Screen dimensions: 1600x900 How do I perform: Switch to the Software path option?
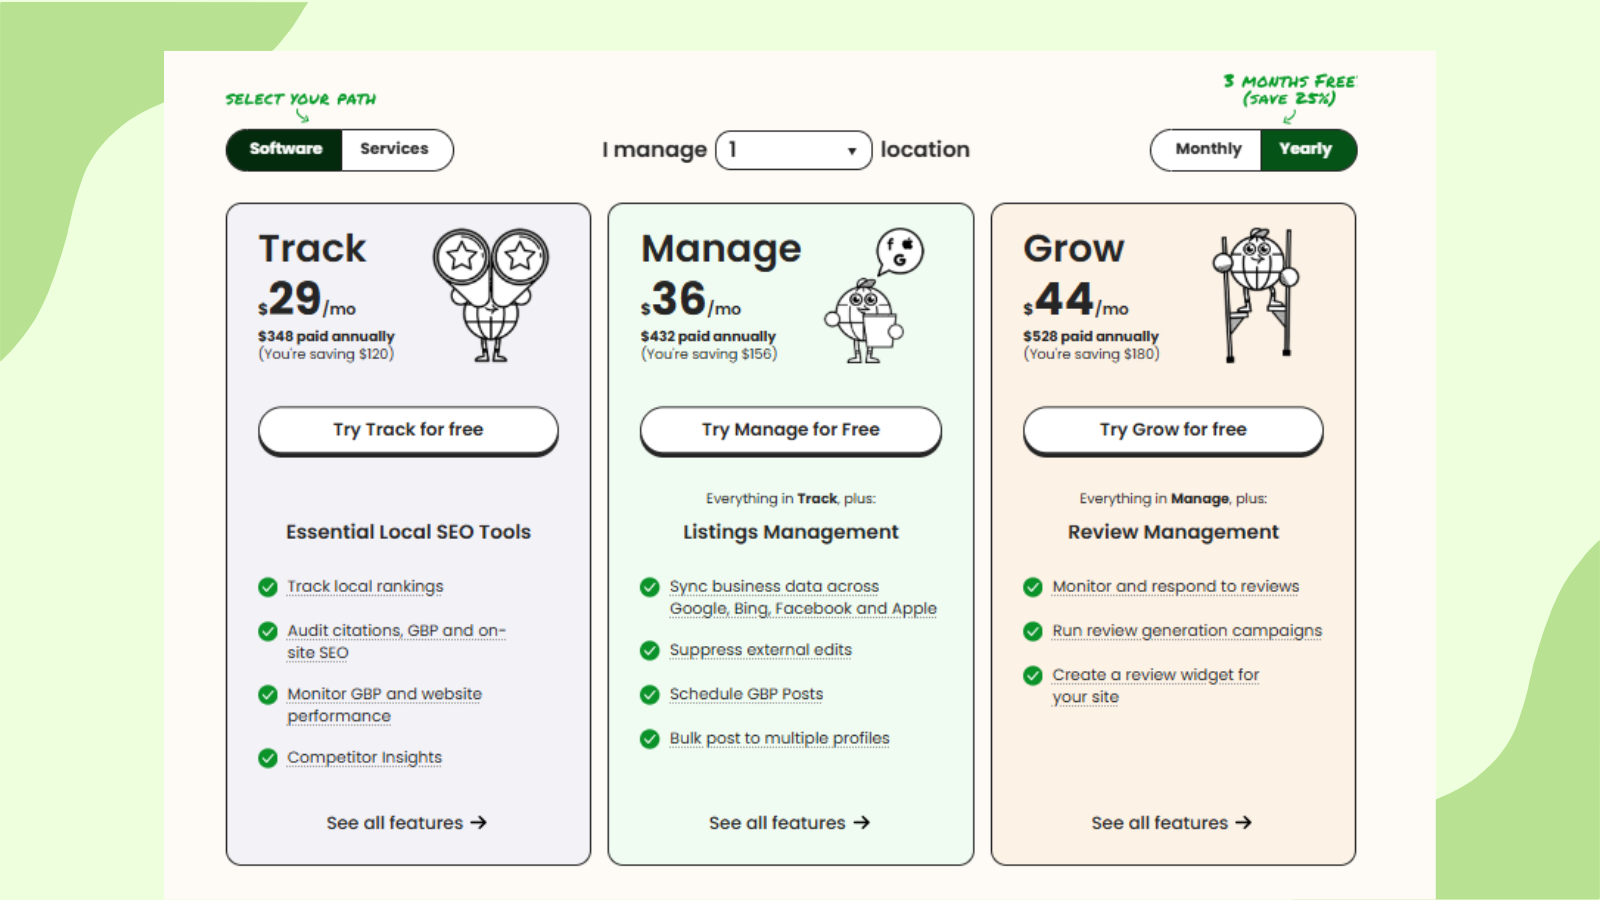285,149
